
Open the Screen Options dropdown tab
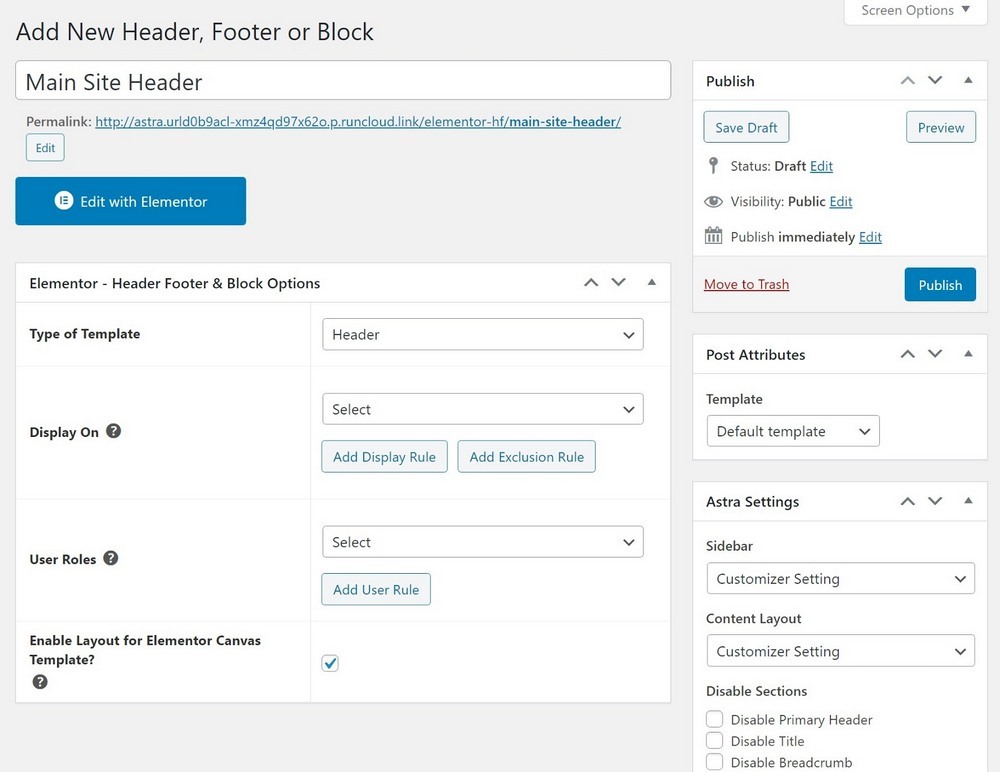pyautogui.click(x=915, y=11)
